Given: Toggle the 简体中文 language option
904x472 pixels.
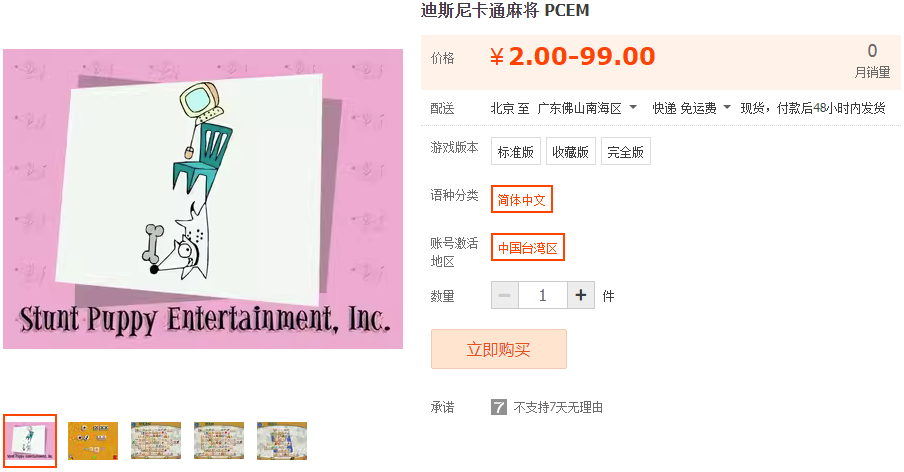Looking at the screenshot, I should [522, 199].
